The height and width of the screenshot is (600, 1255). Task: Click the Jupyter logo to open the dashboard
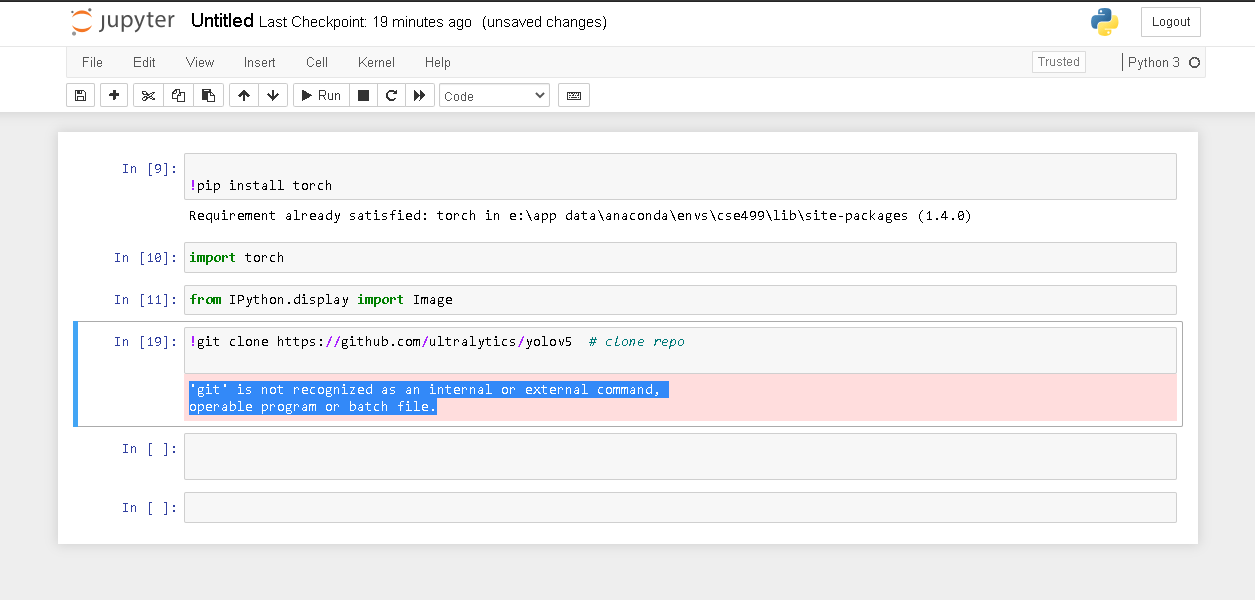click(122, 21)
